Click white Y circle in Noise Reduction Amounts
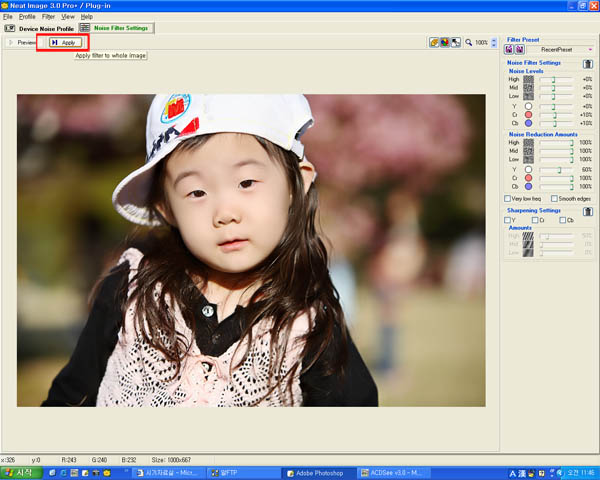Image resolution: width=600 pixels, height=480 pixels. coord(528,169)
